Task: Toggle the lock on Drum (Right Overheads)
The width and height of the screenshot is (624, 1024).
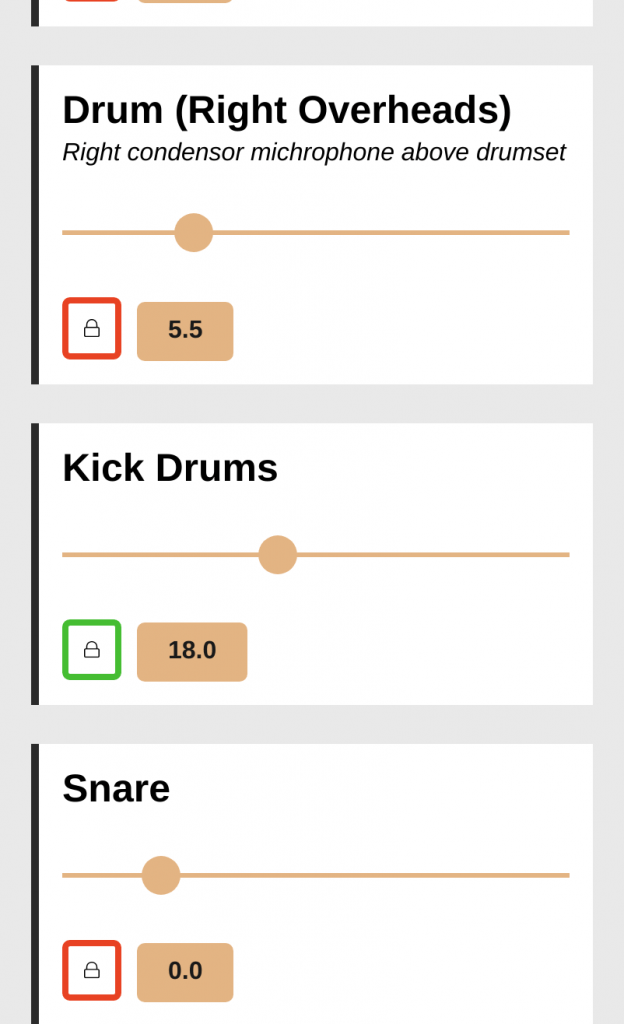Action: [92, 328]
